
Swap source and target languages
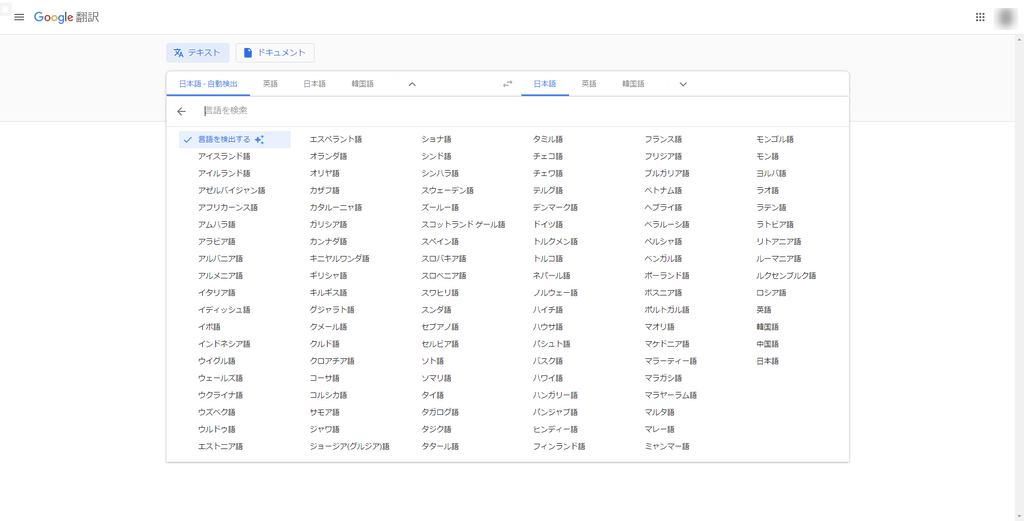coord(507,84)
